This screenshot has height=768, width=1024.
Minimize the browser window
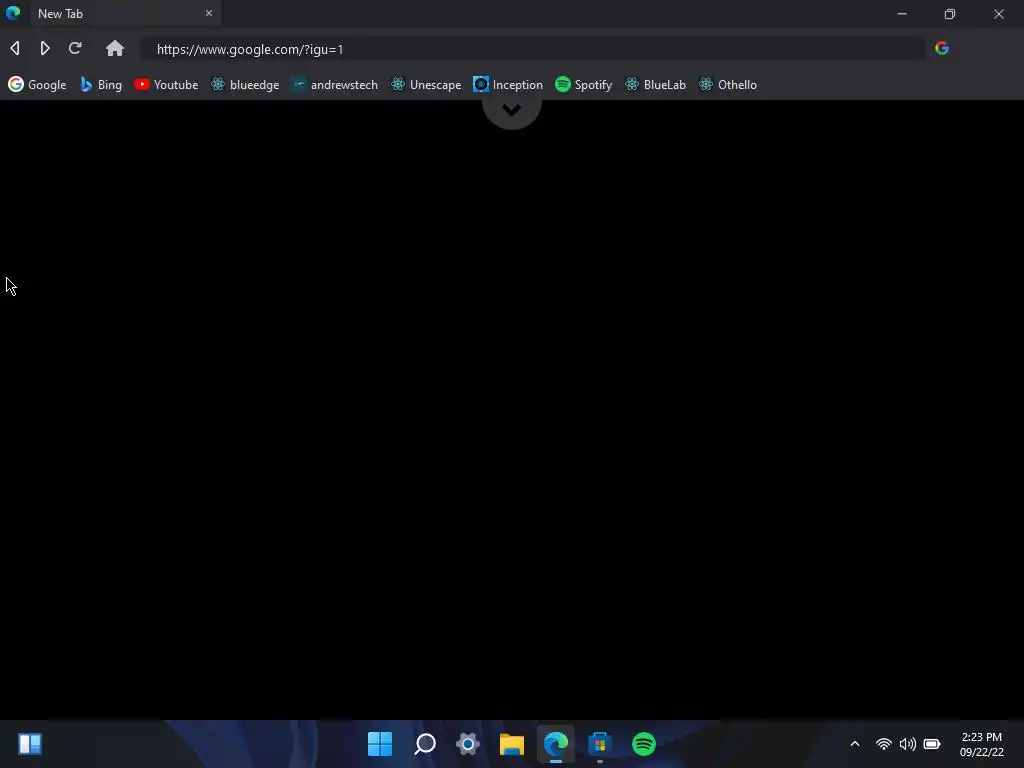tap(903, 14)
